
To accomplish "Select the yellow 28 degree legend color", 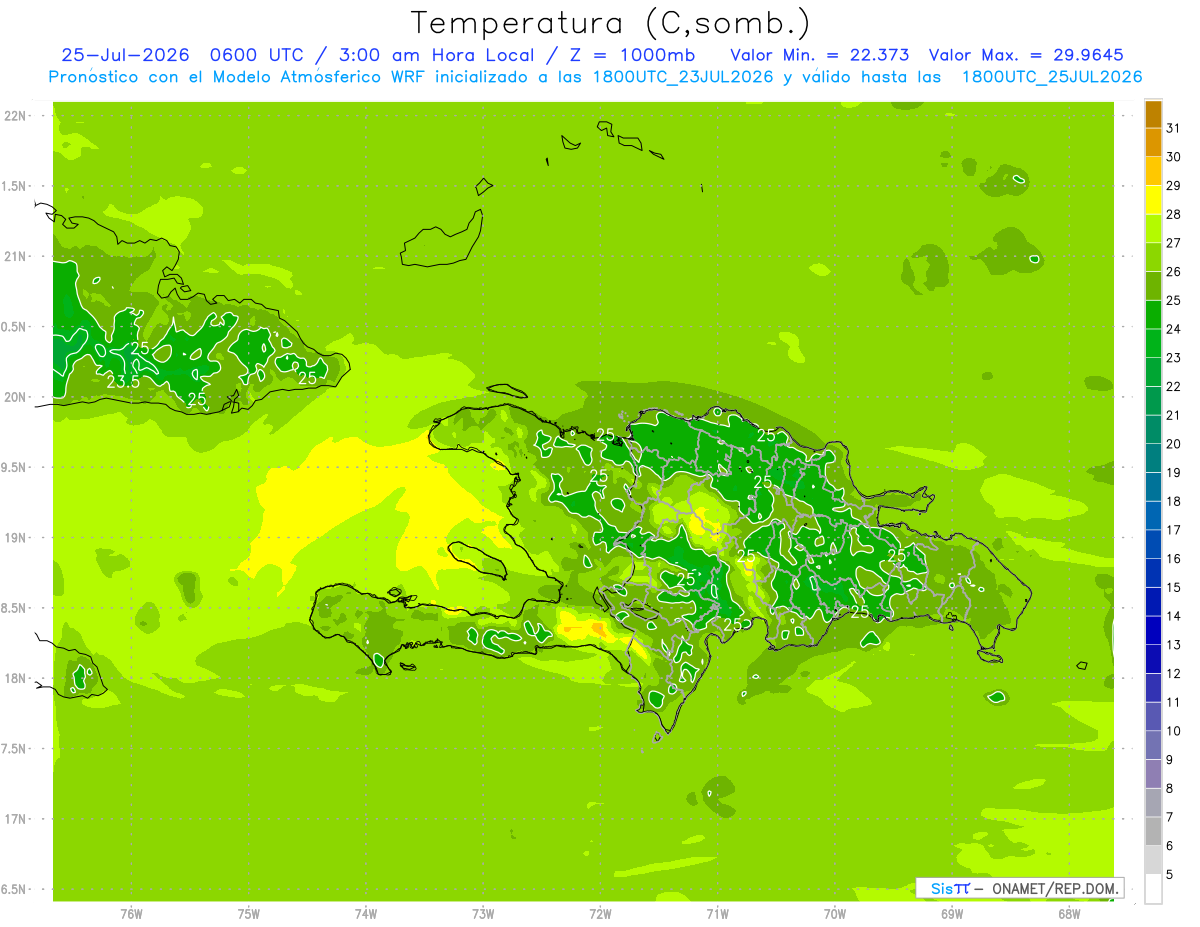I will point(1153,201).
